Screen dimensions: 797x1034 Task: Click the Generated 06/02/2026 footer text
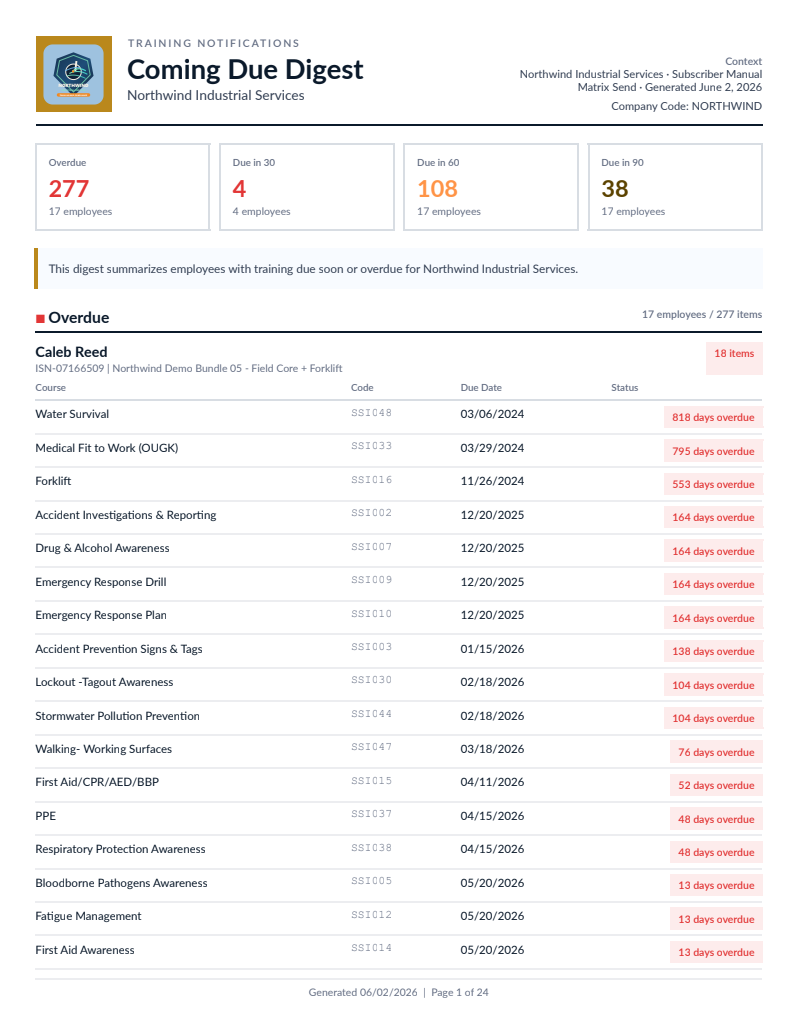(363, 992)
